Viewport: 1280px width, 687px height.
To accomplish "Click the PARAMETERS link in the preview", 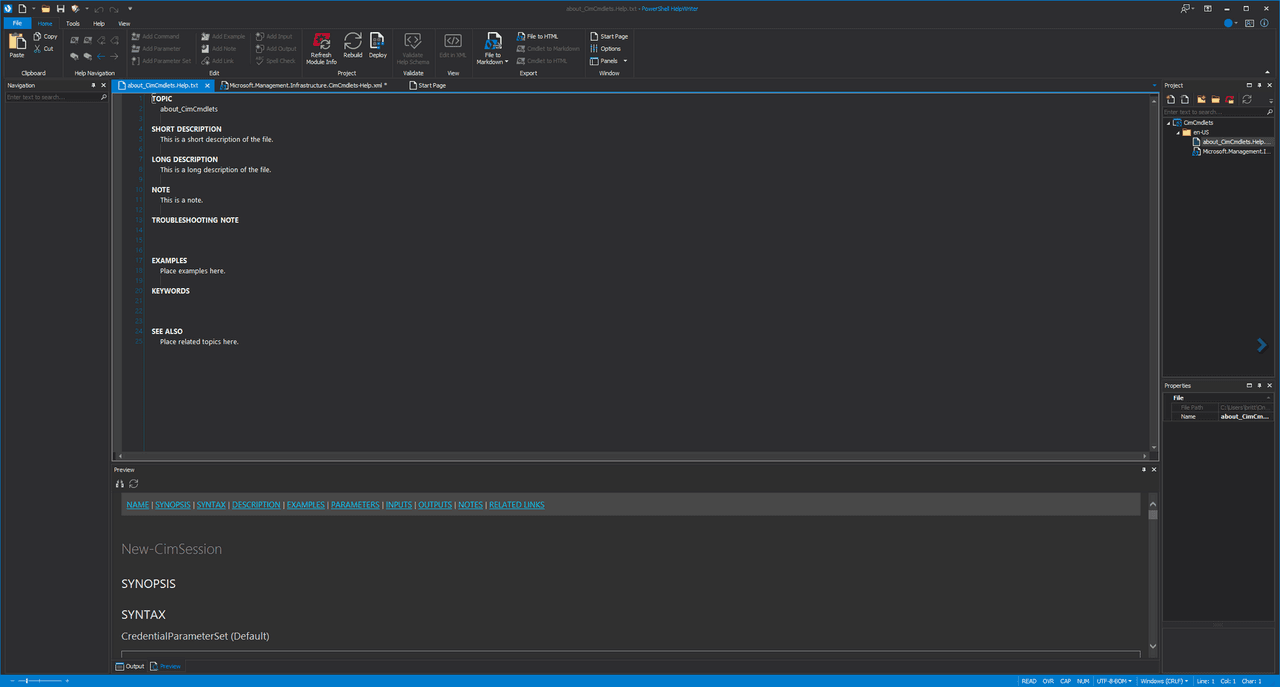I will pos(355,505).
